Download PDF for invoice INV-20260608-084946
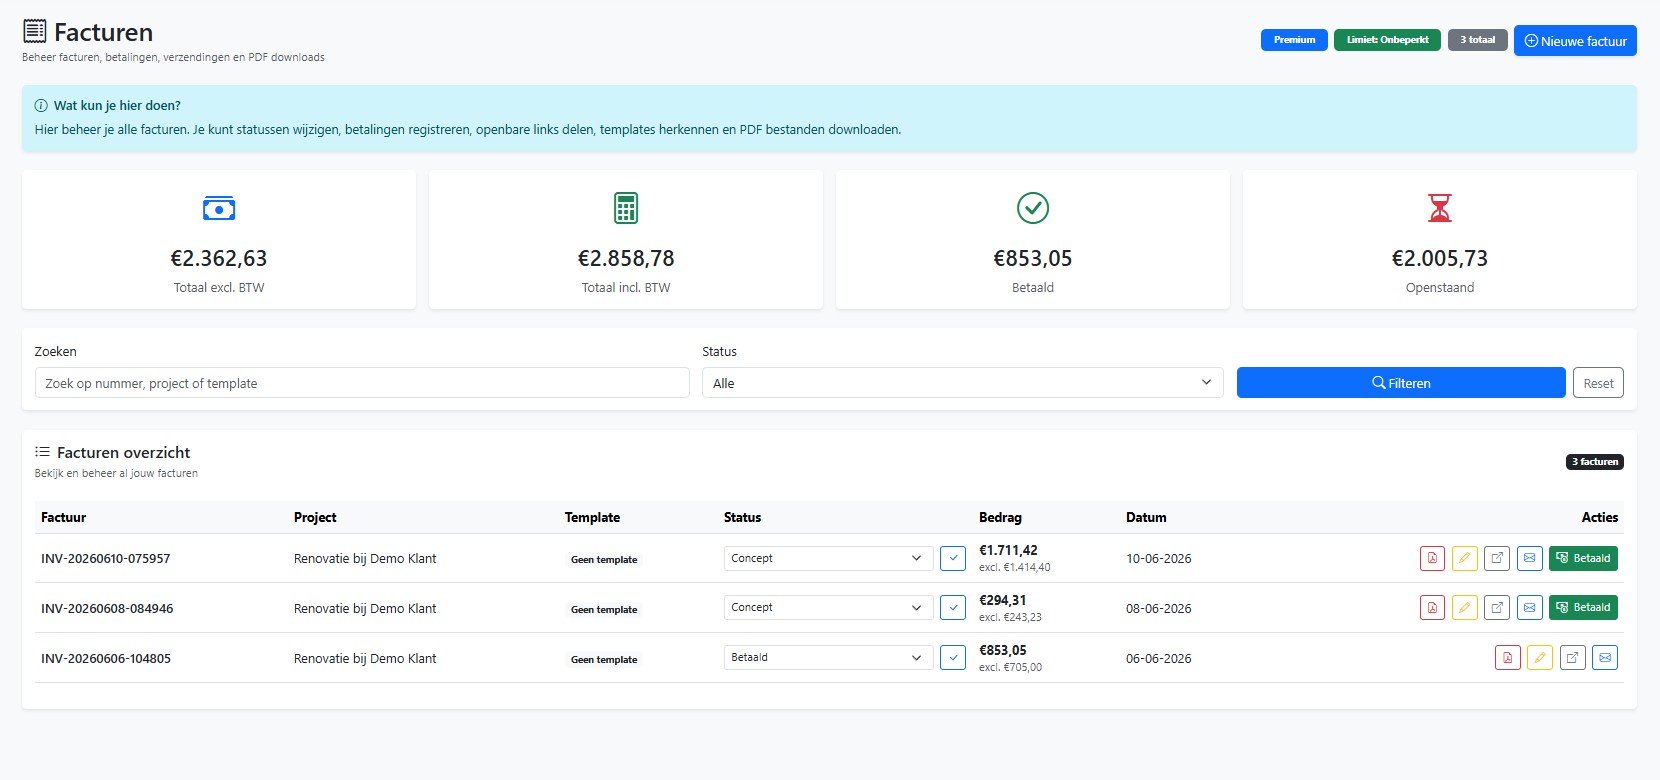 [1432, 607]
